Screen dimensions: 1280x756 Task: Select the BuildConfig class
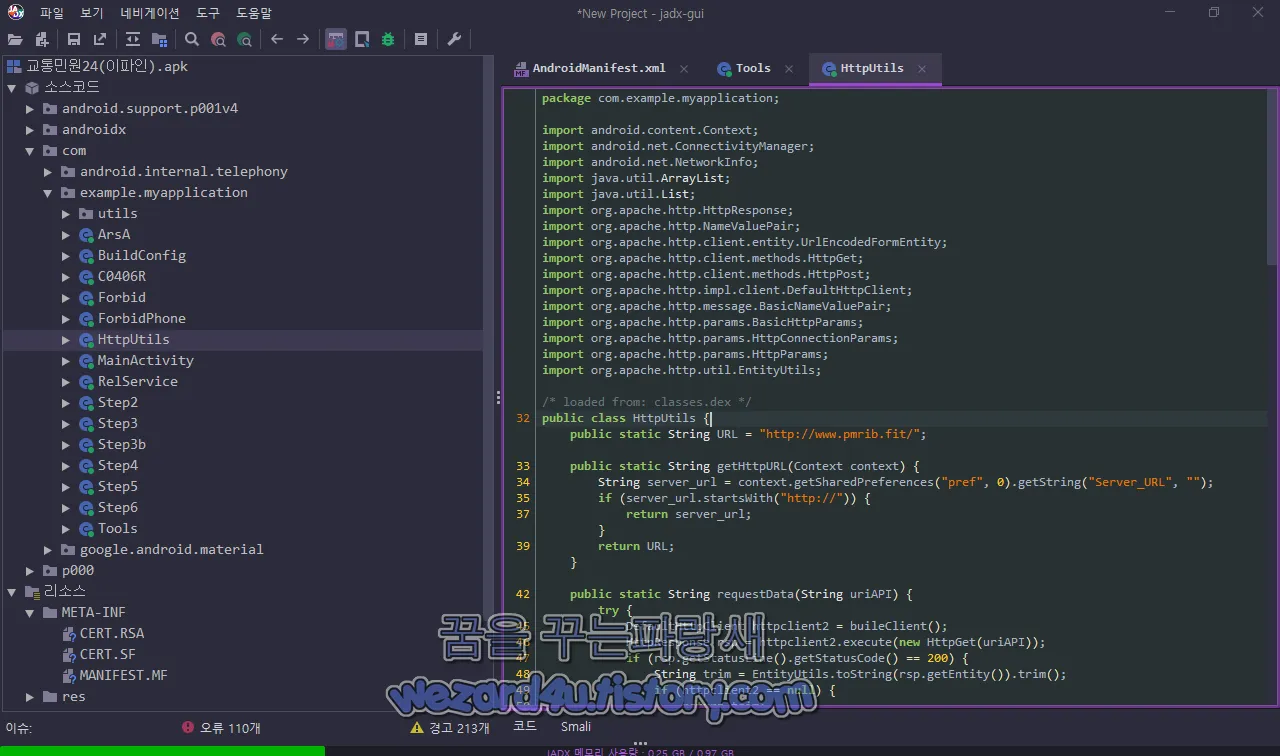point(141,255)
